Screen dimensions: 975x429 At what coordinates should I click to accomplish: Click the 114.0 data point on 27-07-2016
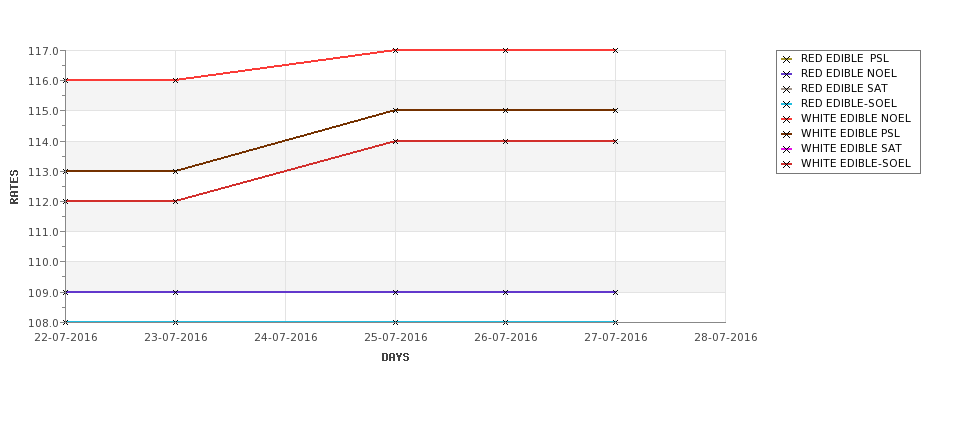click(x=616, y=141)
